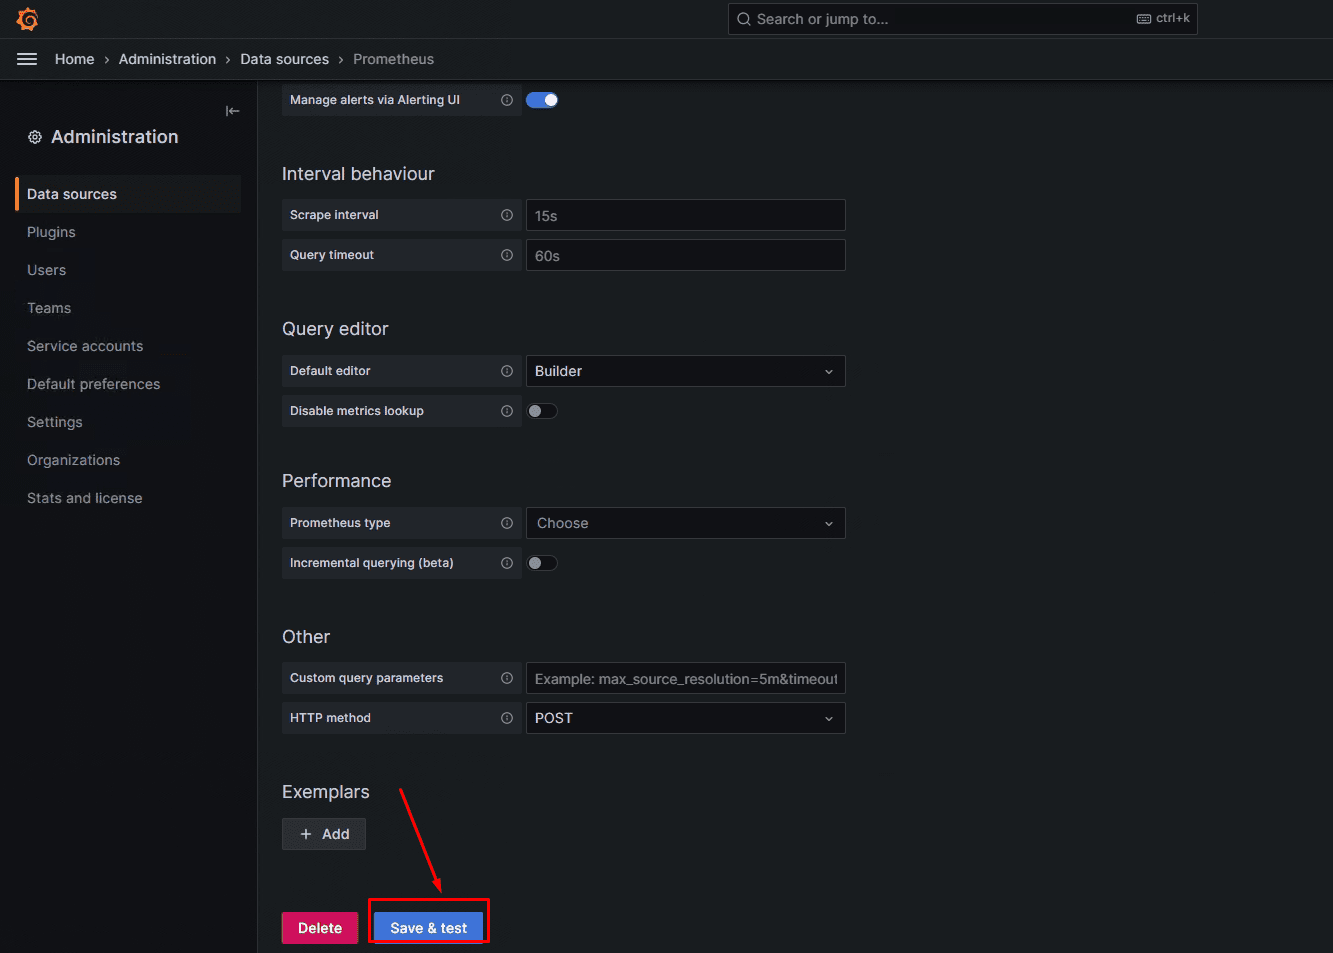Viewport: 1333px width, 953px height.
Task: Toggle Disable metrics lookup switch
Action: coord(542,411)
